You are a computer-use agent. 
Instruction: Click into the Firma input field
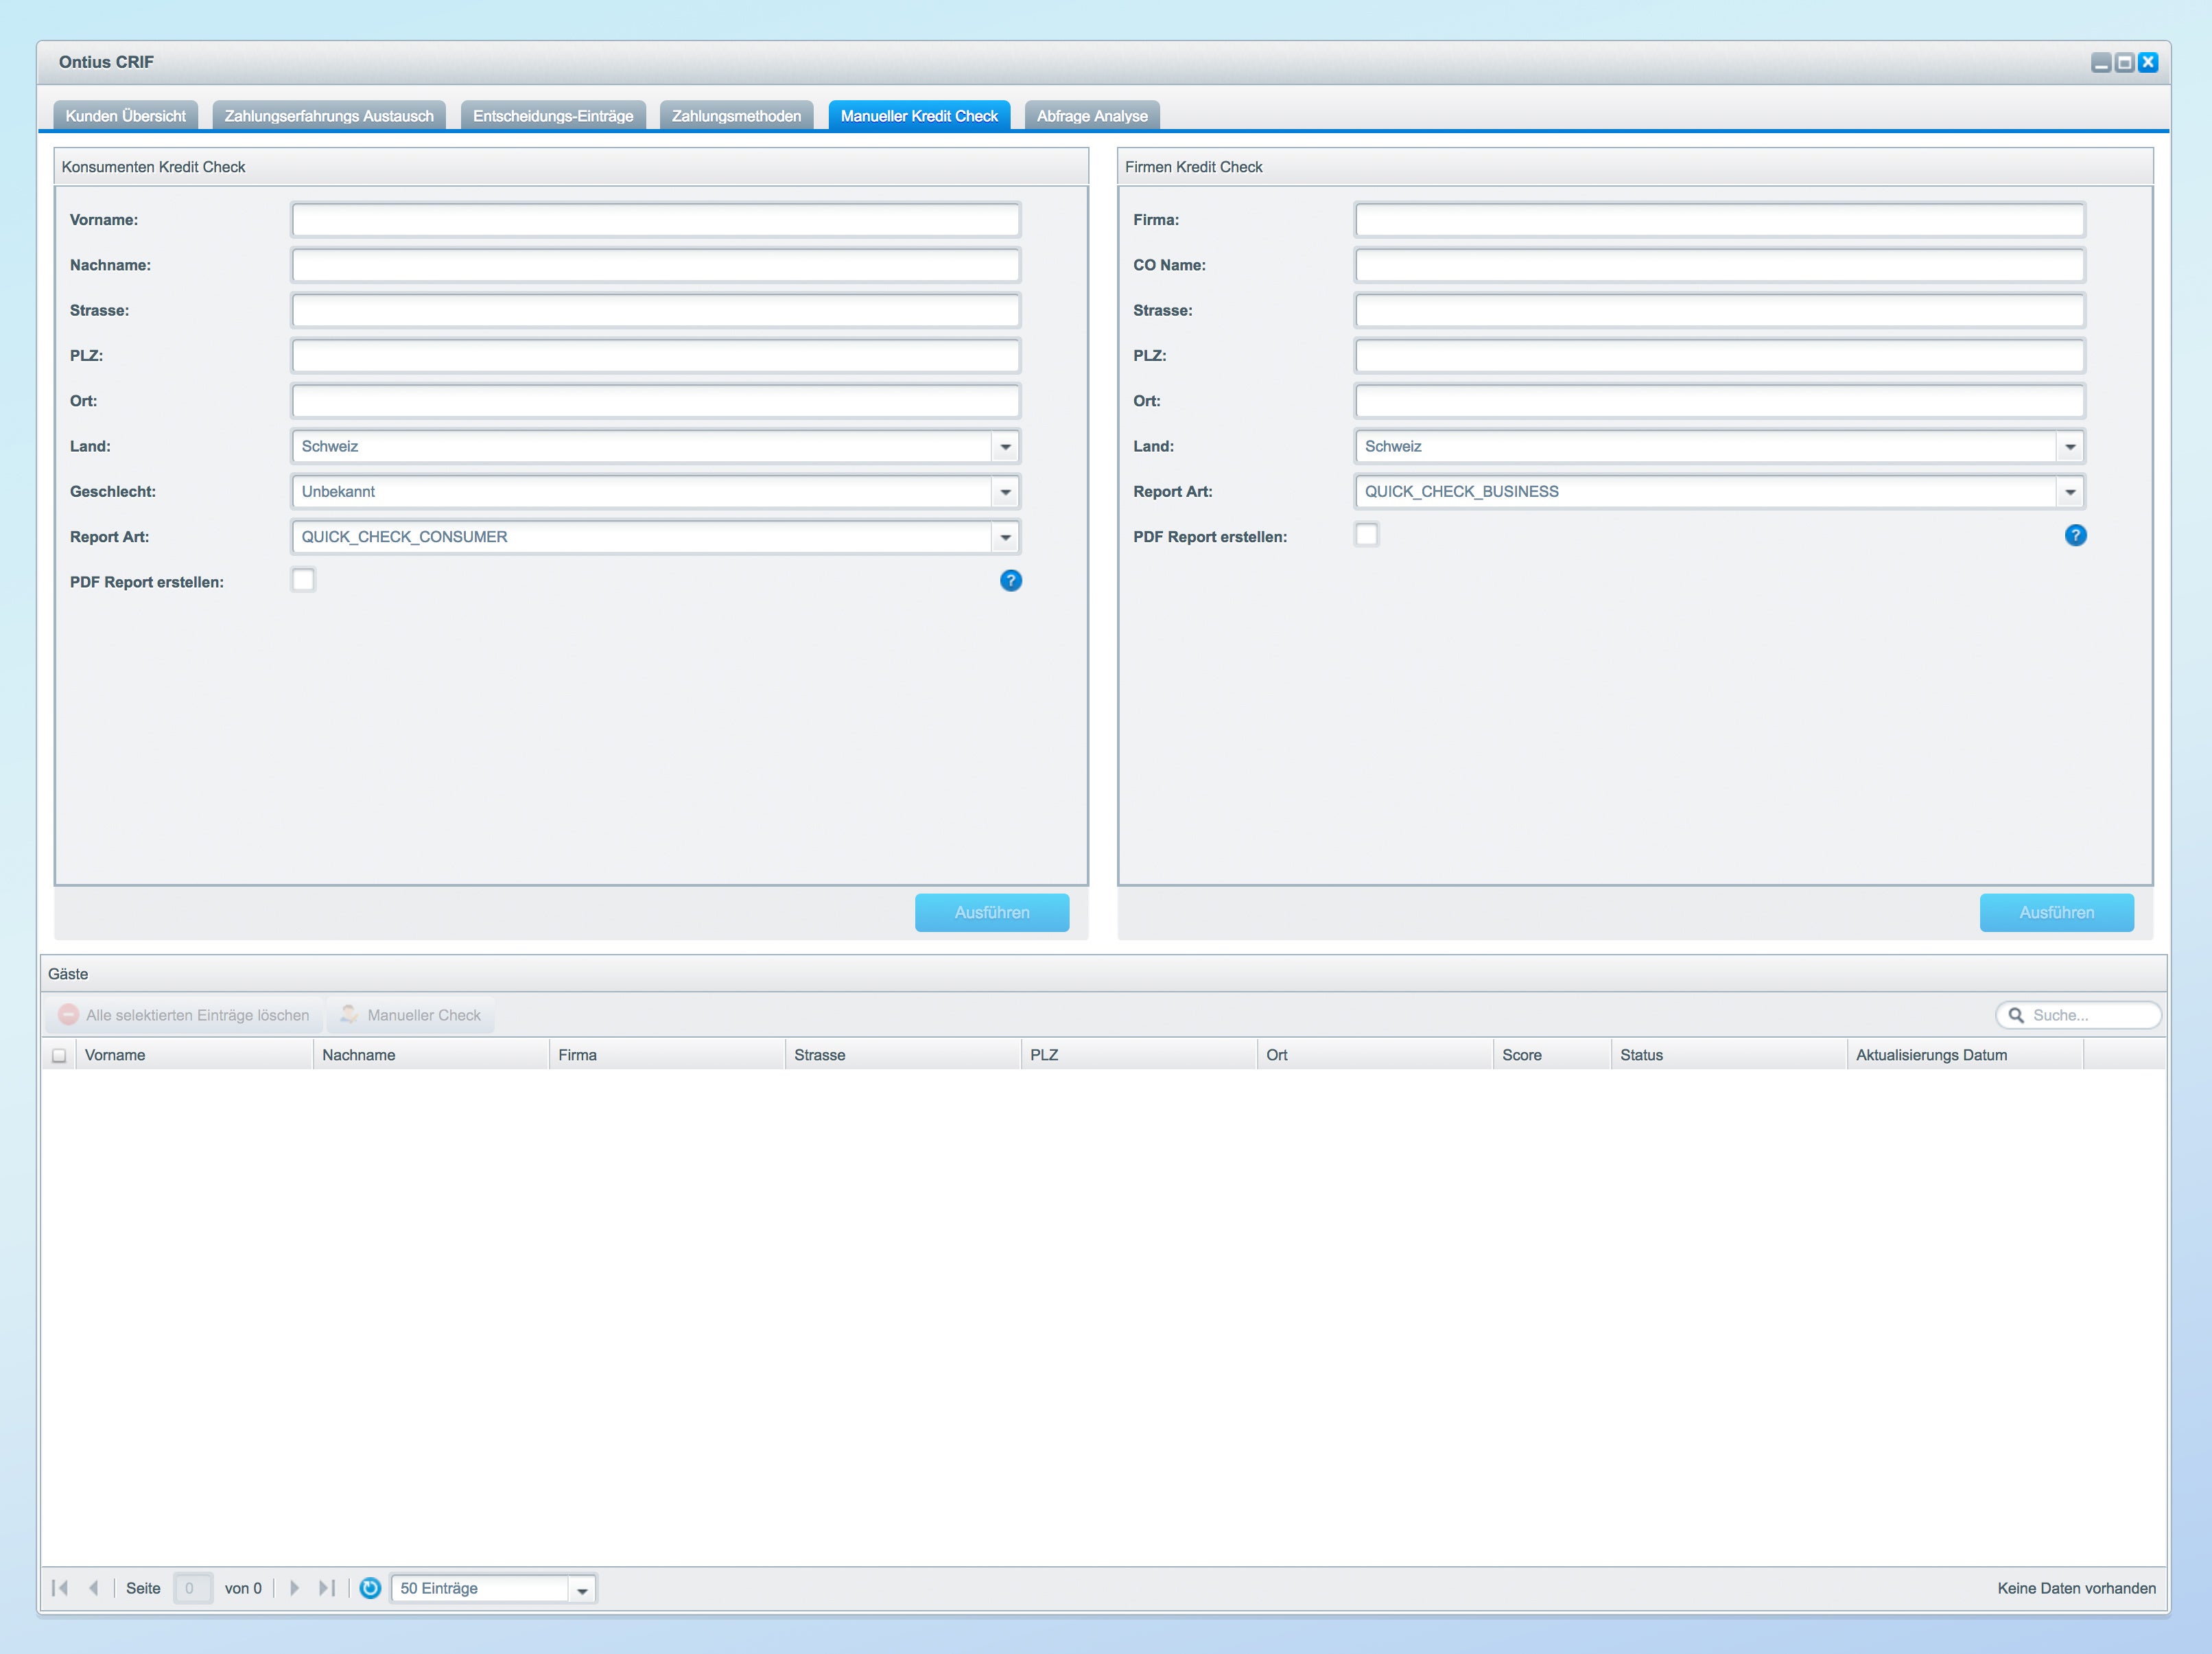(1719, 220)
